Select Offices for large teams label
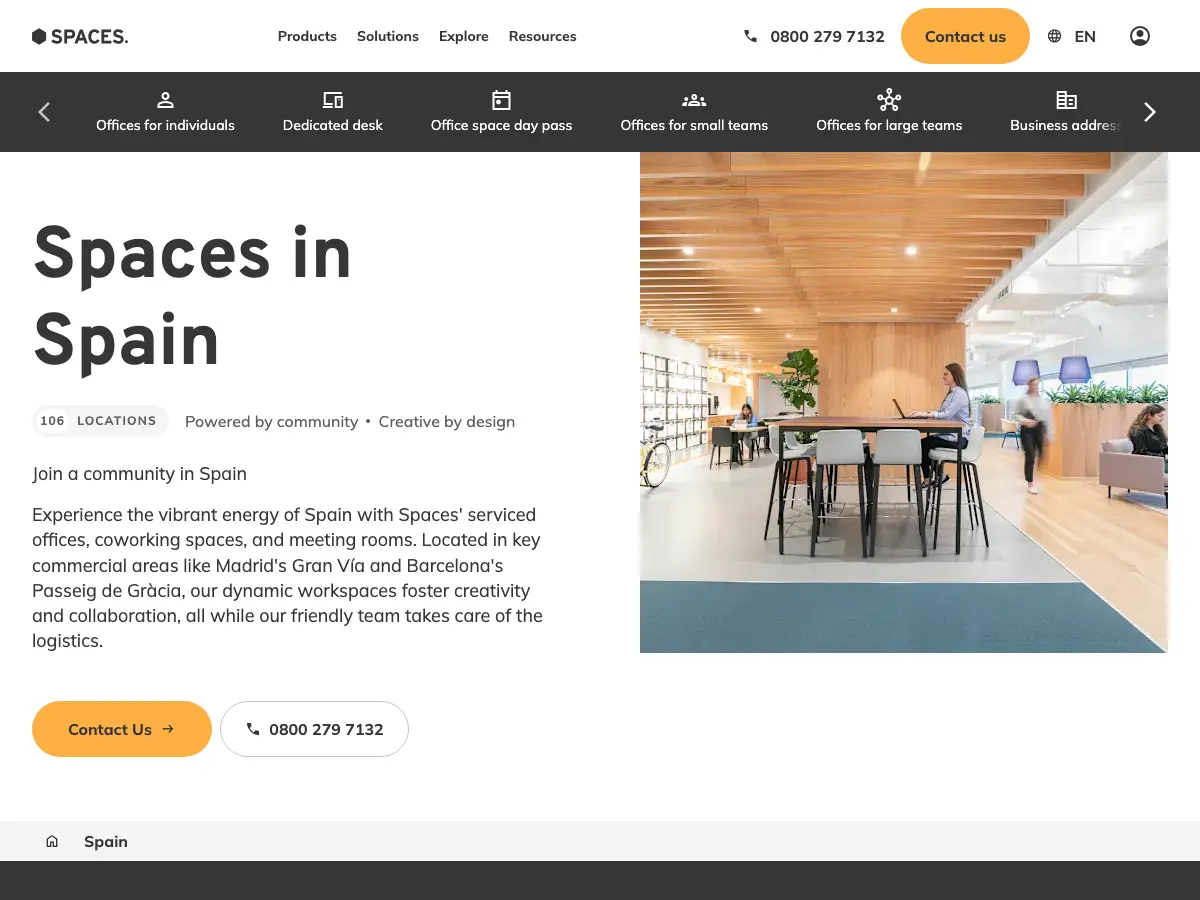 [x=889, y=125]
